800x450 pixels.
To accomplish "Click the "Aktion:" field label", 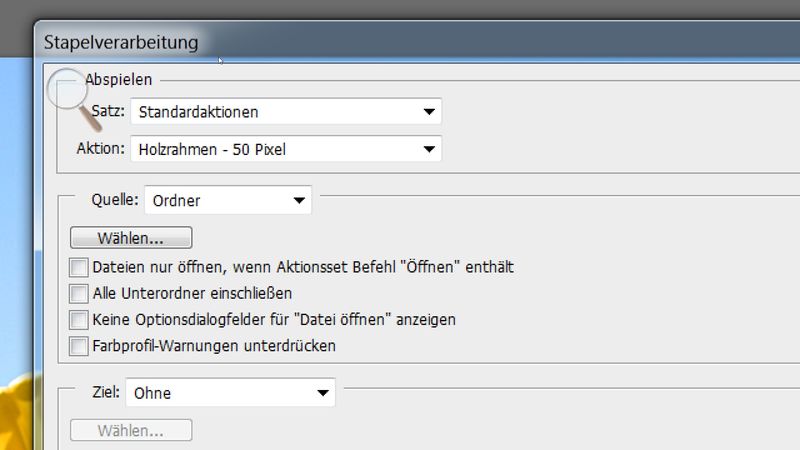I will tap(100, 150).
